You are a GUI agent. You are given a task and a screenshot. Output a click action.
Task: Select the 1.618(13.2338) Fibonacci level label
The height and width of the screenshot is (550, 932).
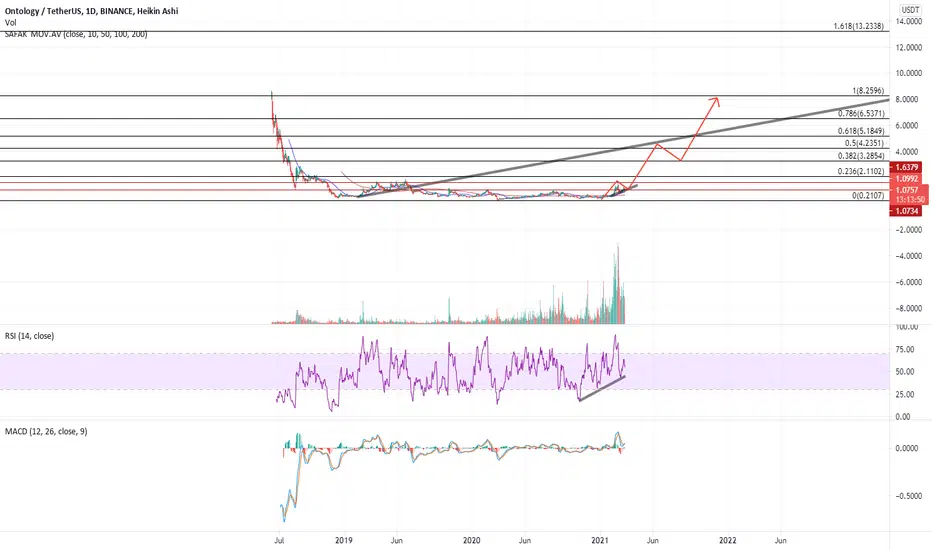tap(858, 26)
